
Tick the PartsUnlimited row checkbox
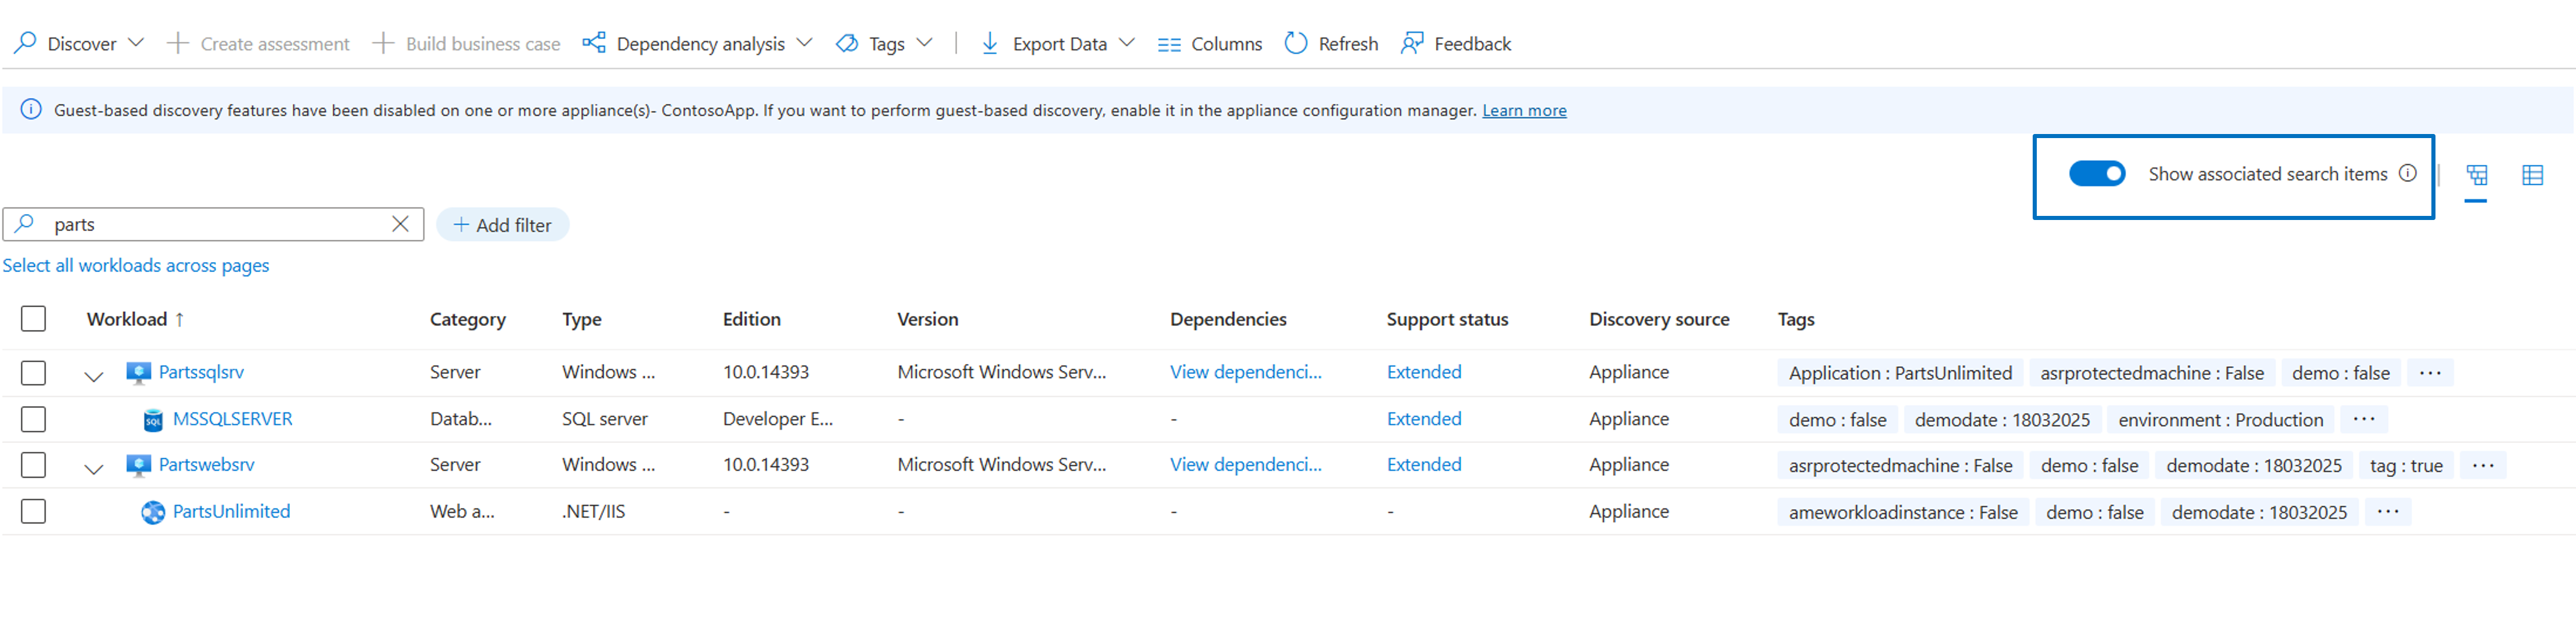pos(33,511)
